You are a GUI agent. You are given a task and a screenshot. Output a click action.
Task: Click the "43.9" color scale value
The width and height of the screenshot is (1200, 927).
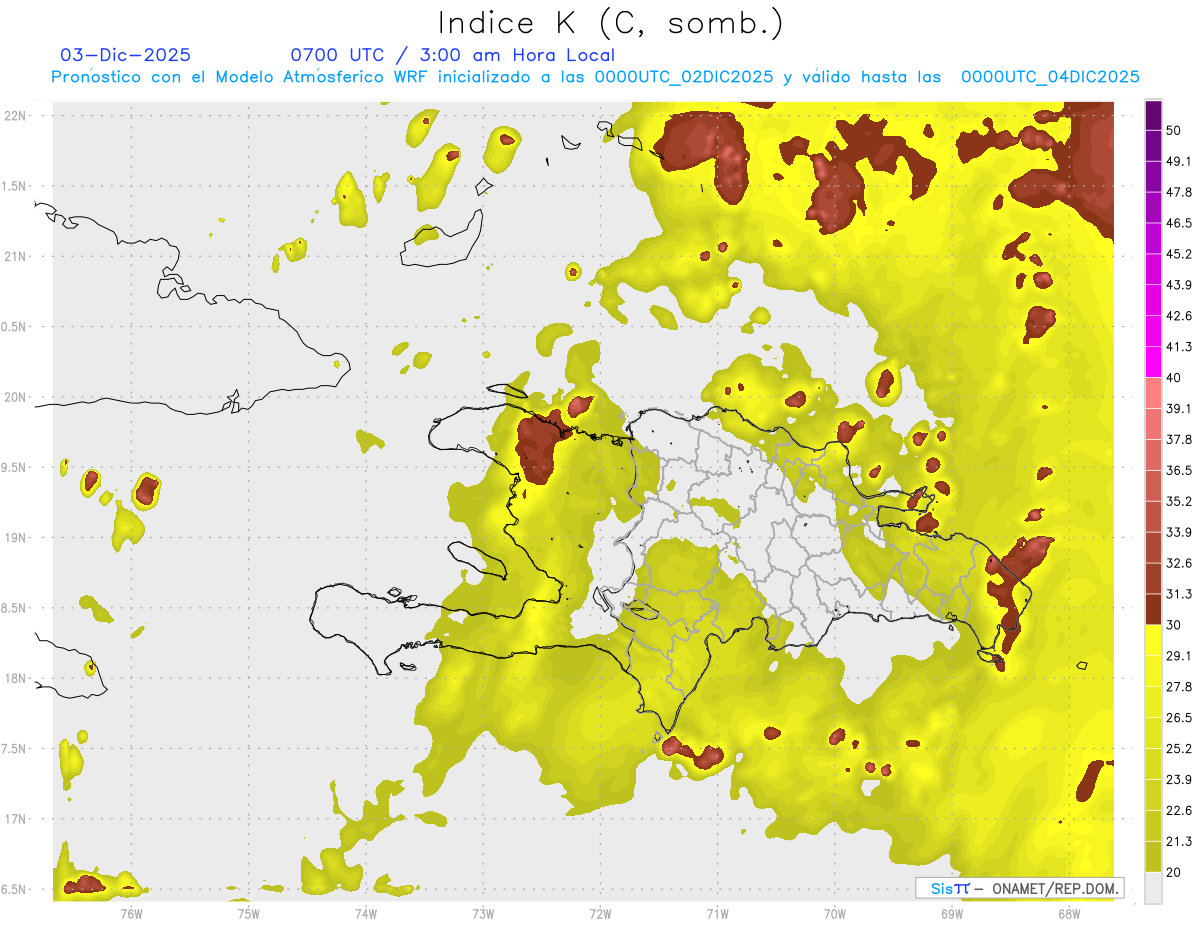1180,285
